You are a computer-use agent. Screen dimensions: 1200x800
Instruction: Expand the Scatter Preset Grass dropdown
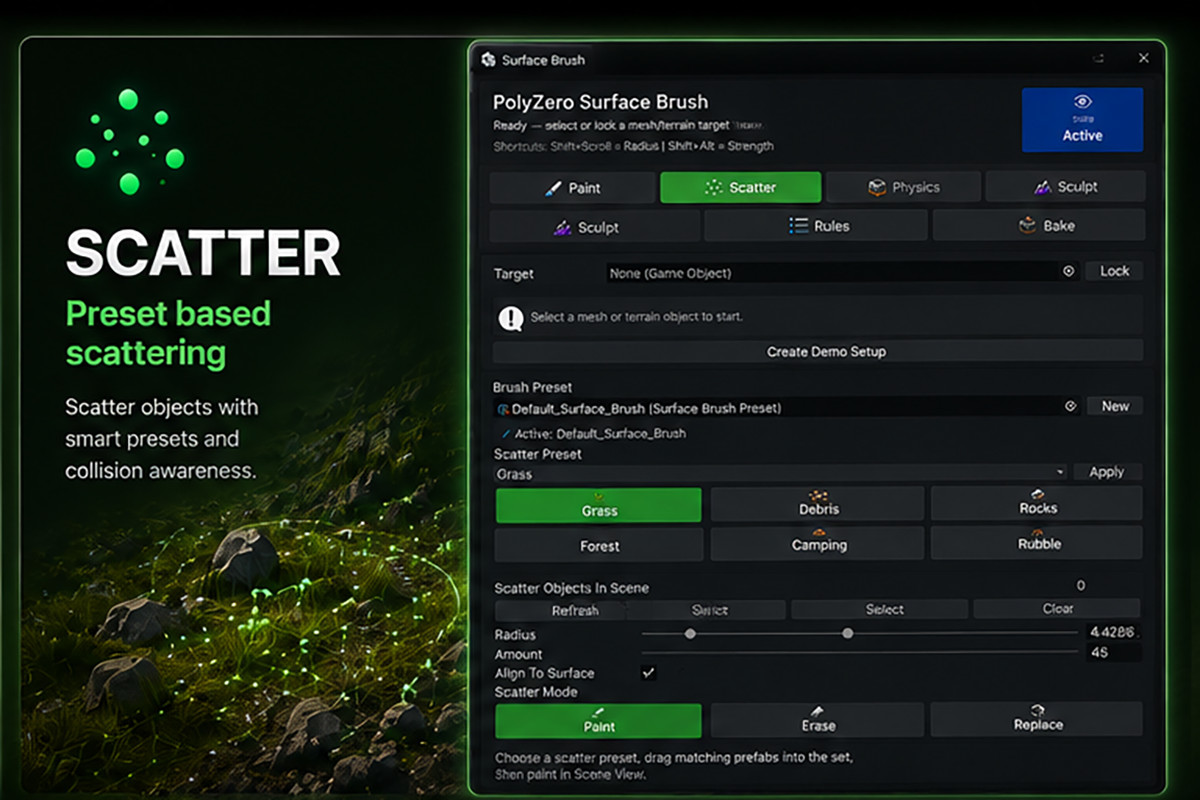(781, 473)
